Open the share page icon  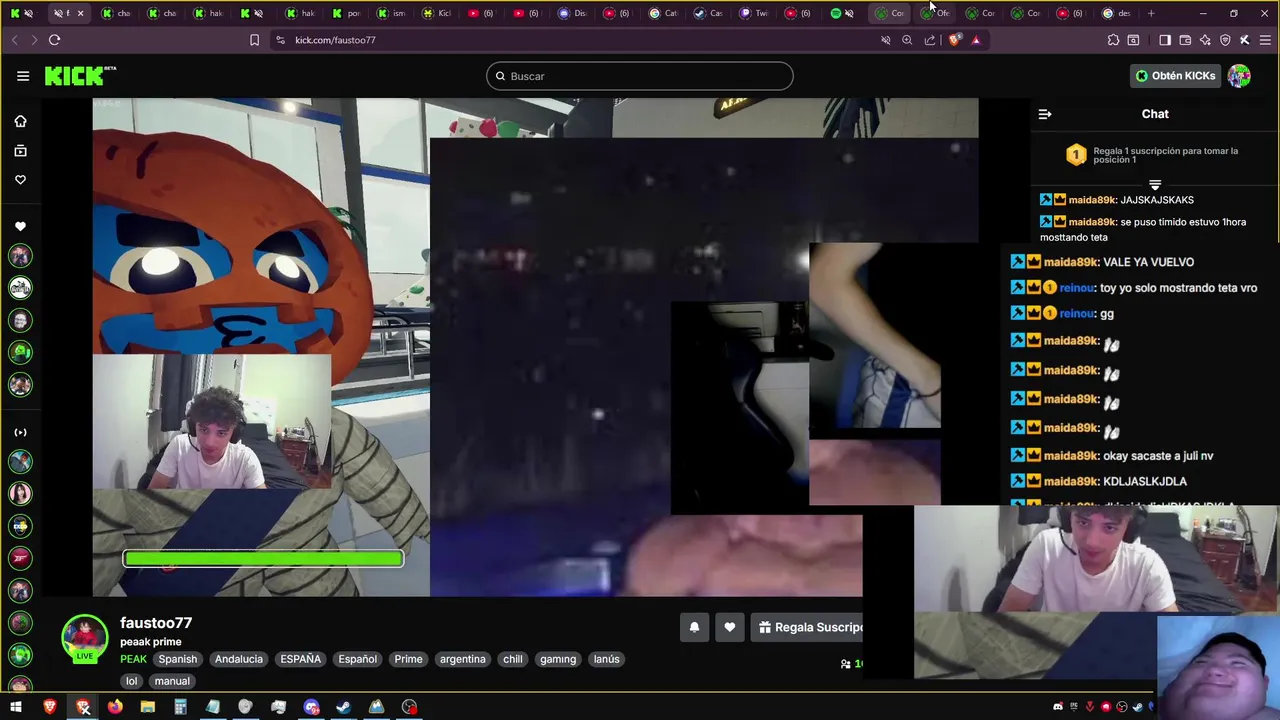[x=930, y=40]
